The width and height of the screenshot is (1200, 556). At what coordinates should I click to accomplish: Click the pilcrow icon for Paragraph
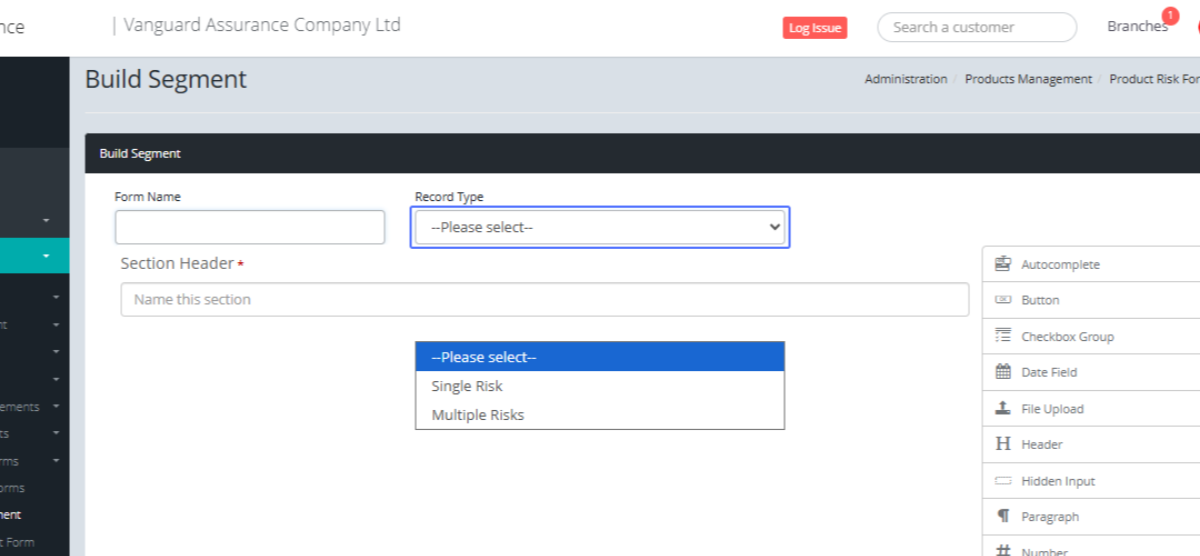[1003, 517]
